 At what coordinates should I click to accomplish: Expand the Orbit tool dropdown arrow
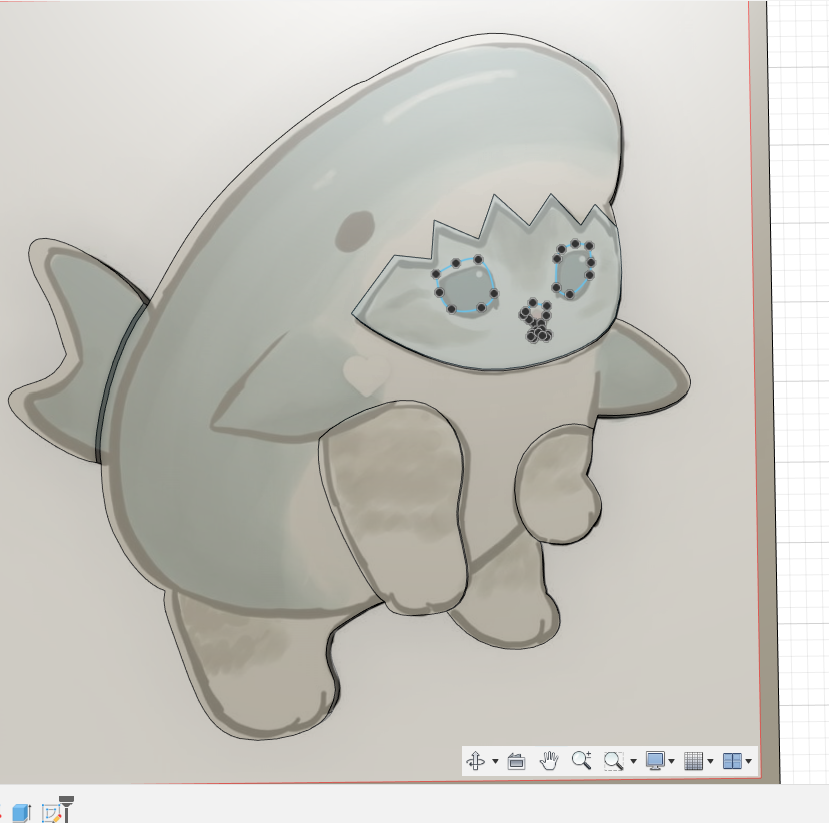tap(493, 760)
